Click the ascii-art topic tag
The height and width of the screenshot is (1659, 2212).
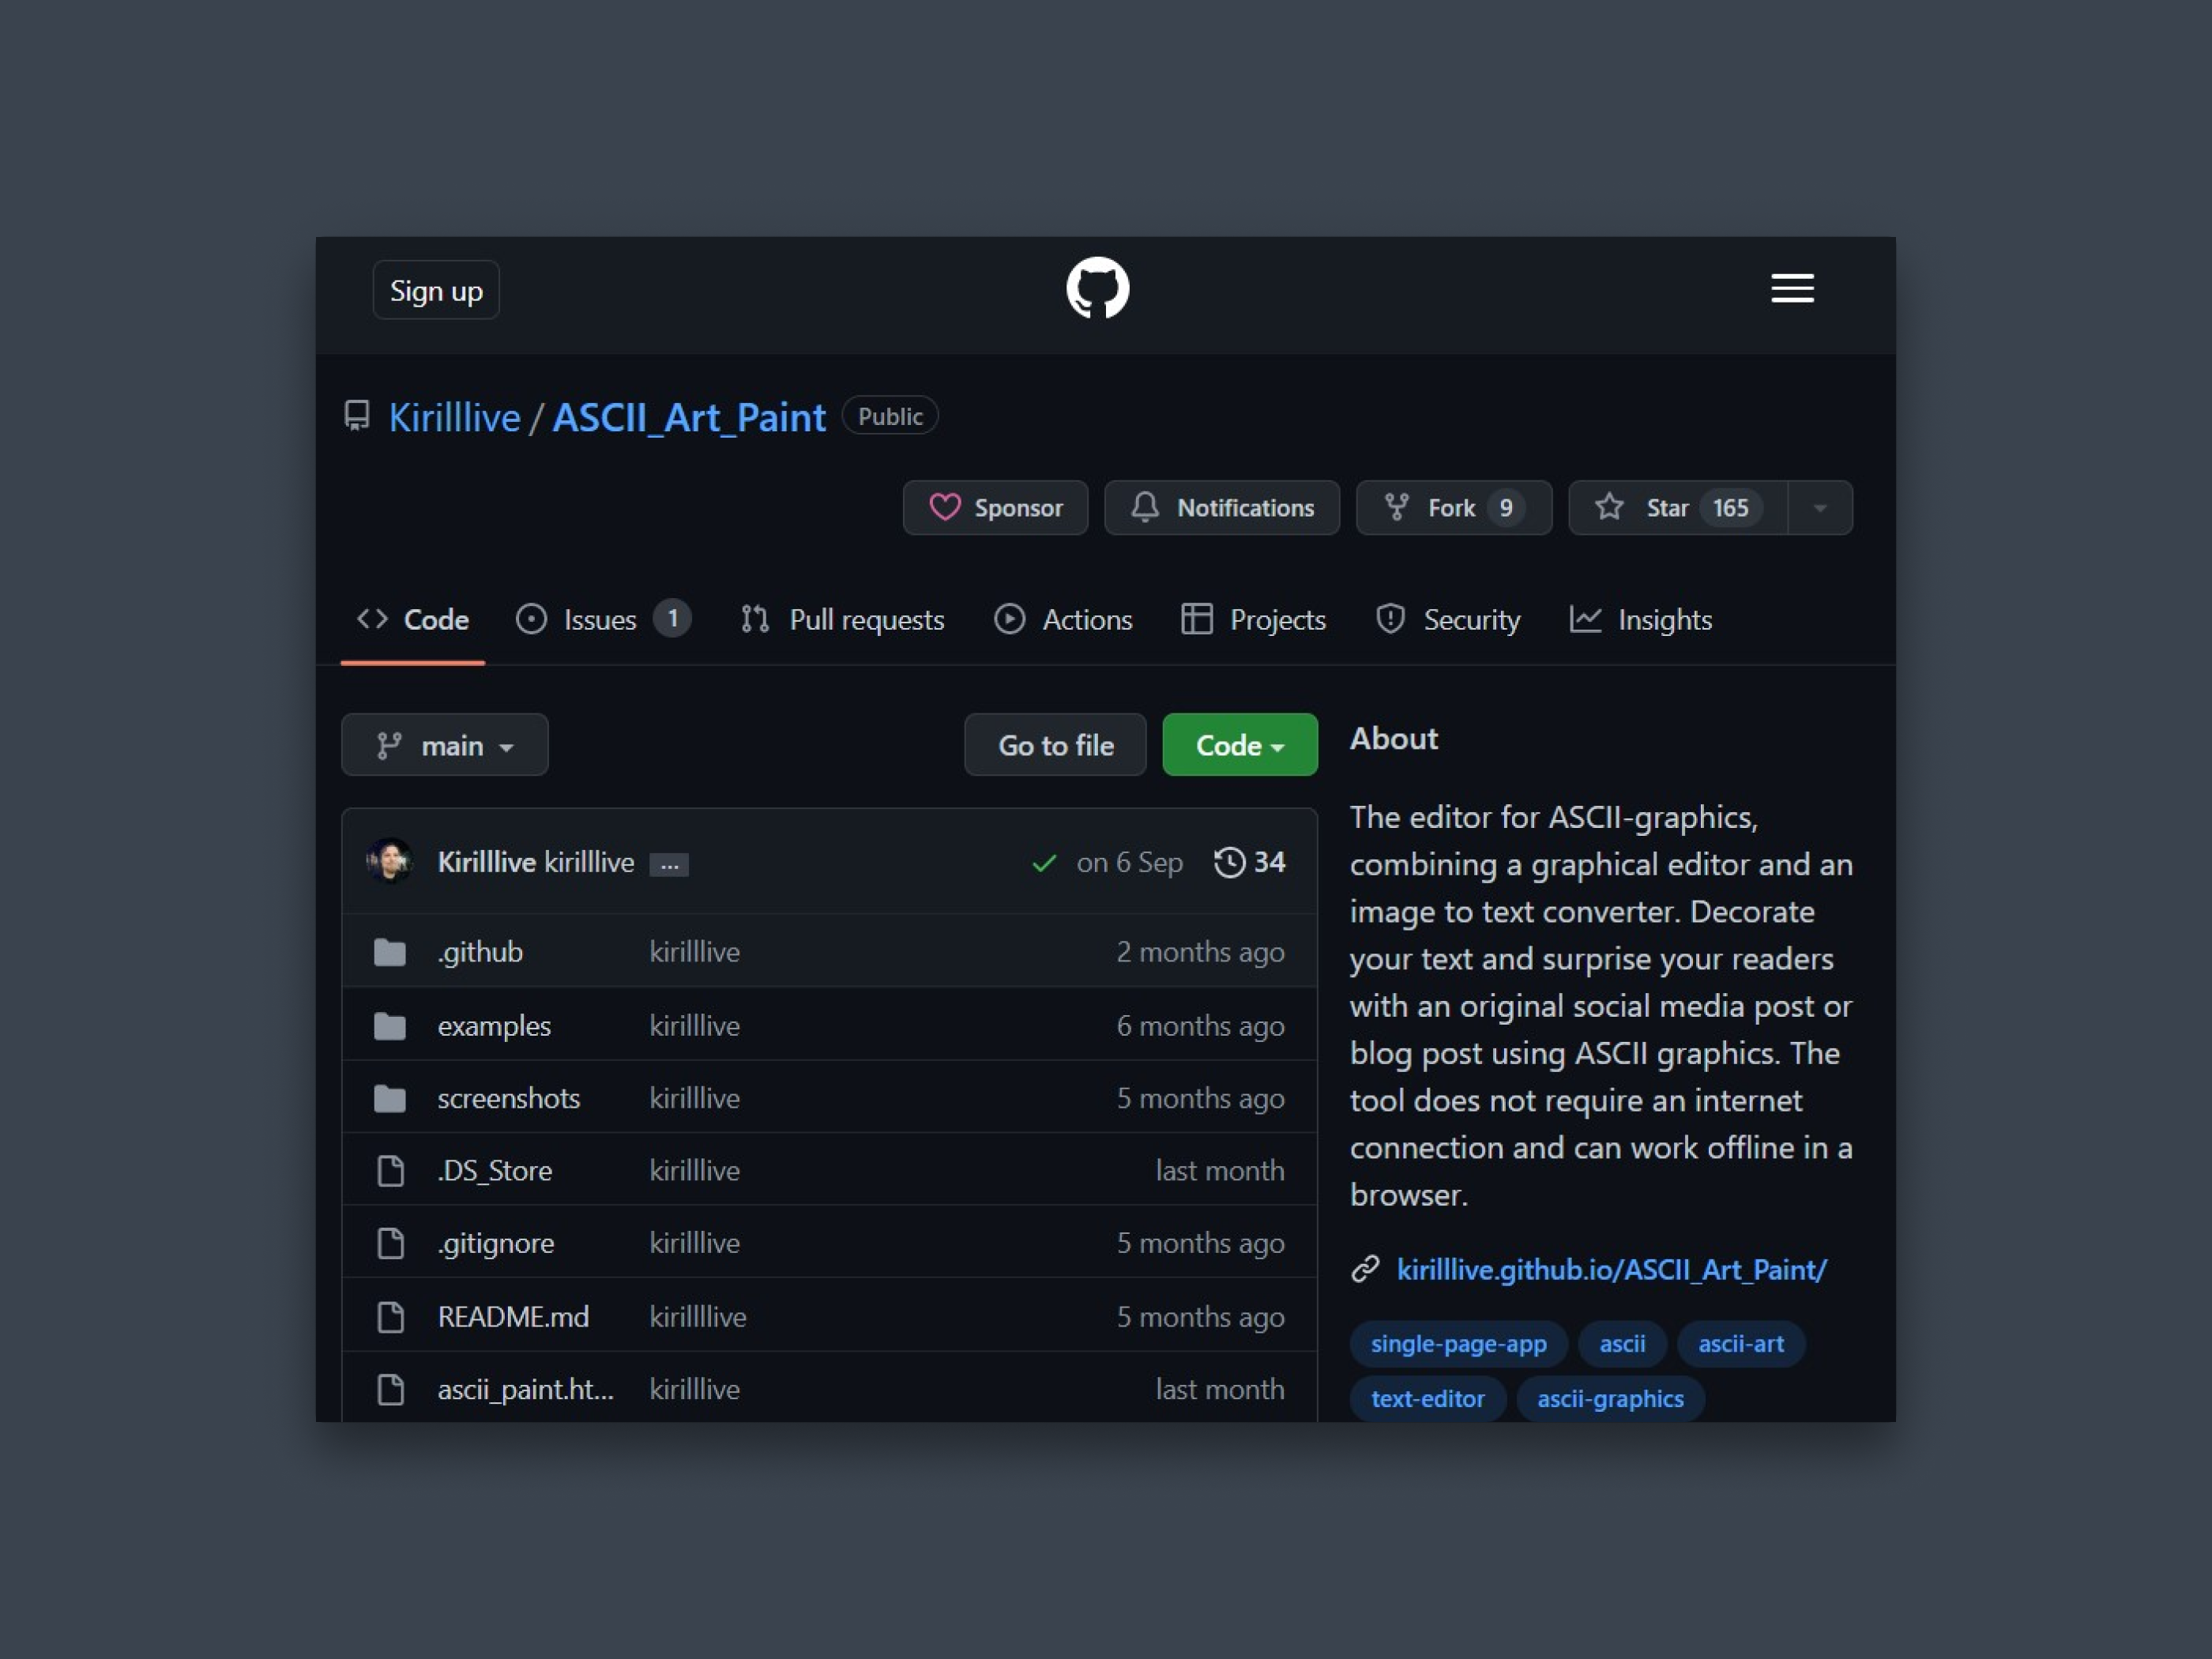point(1740,1344)
